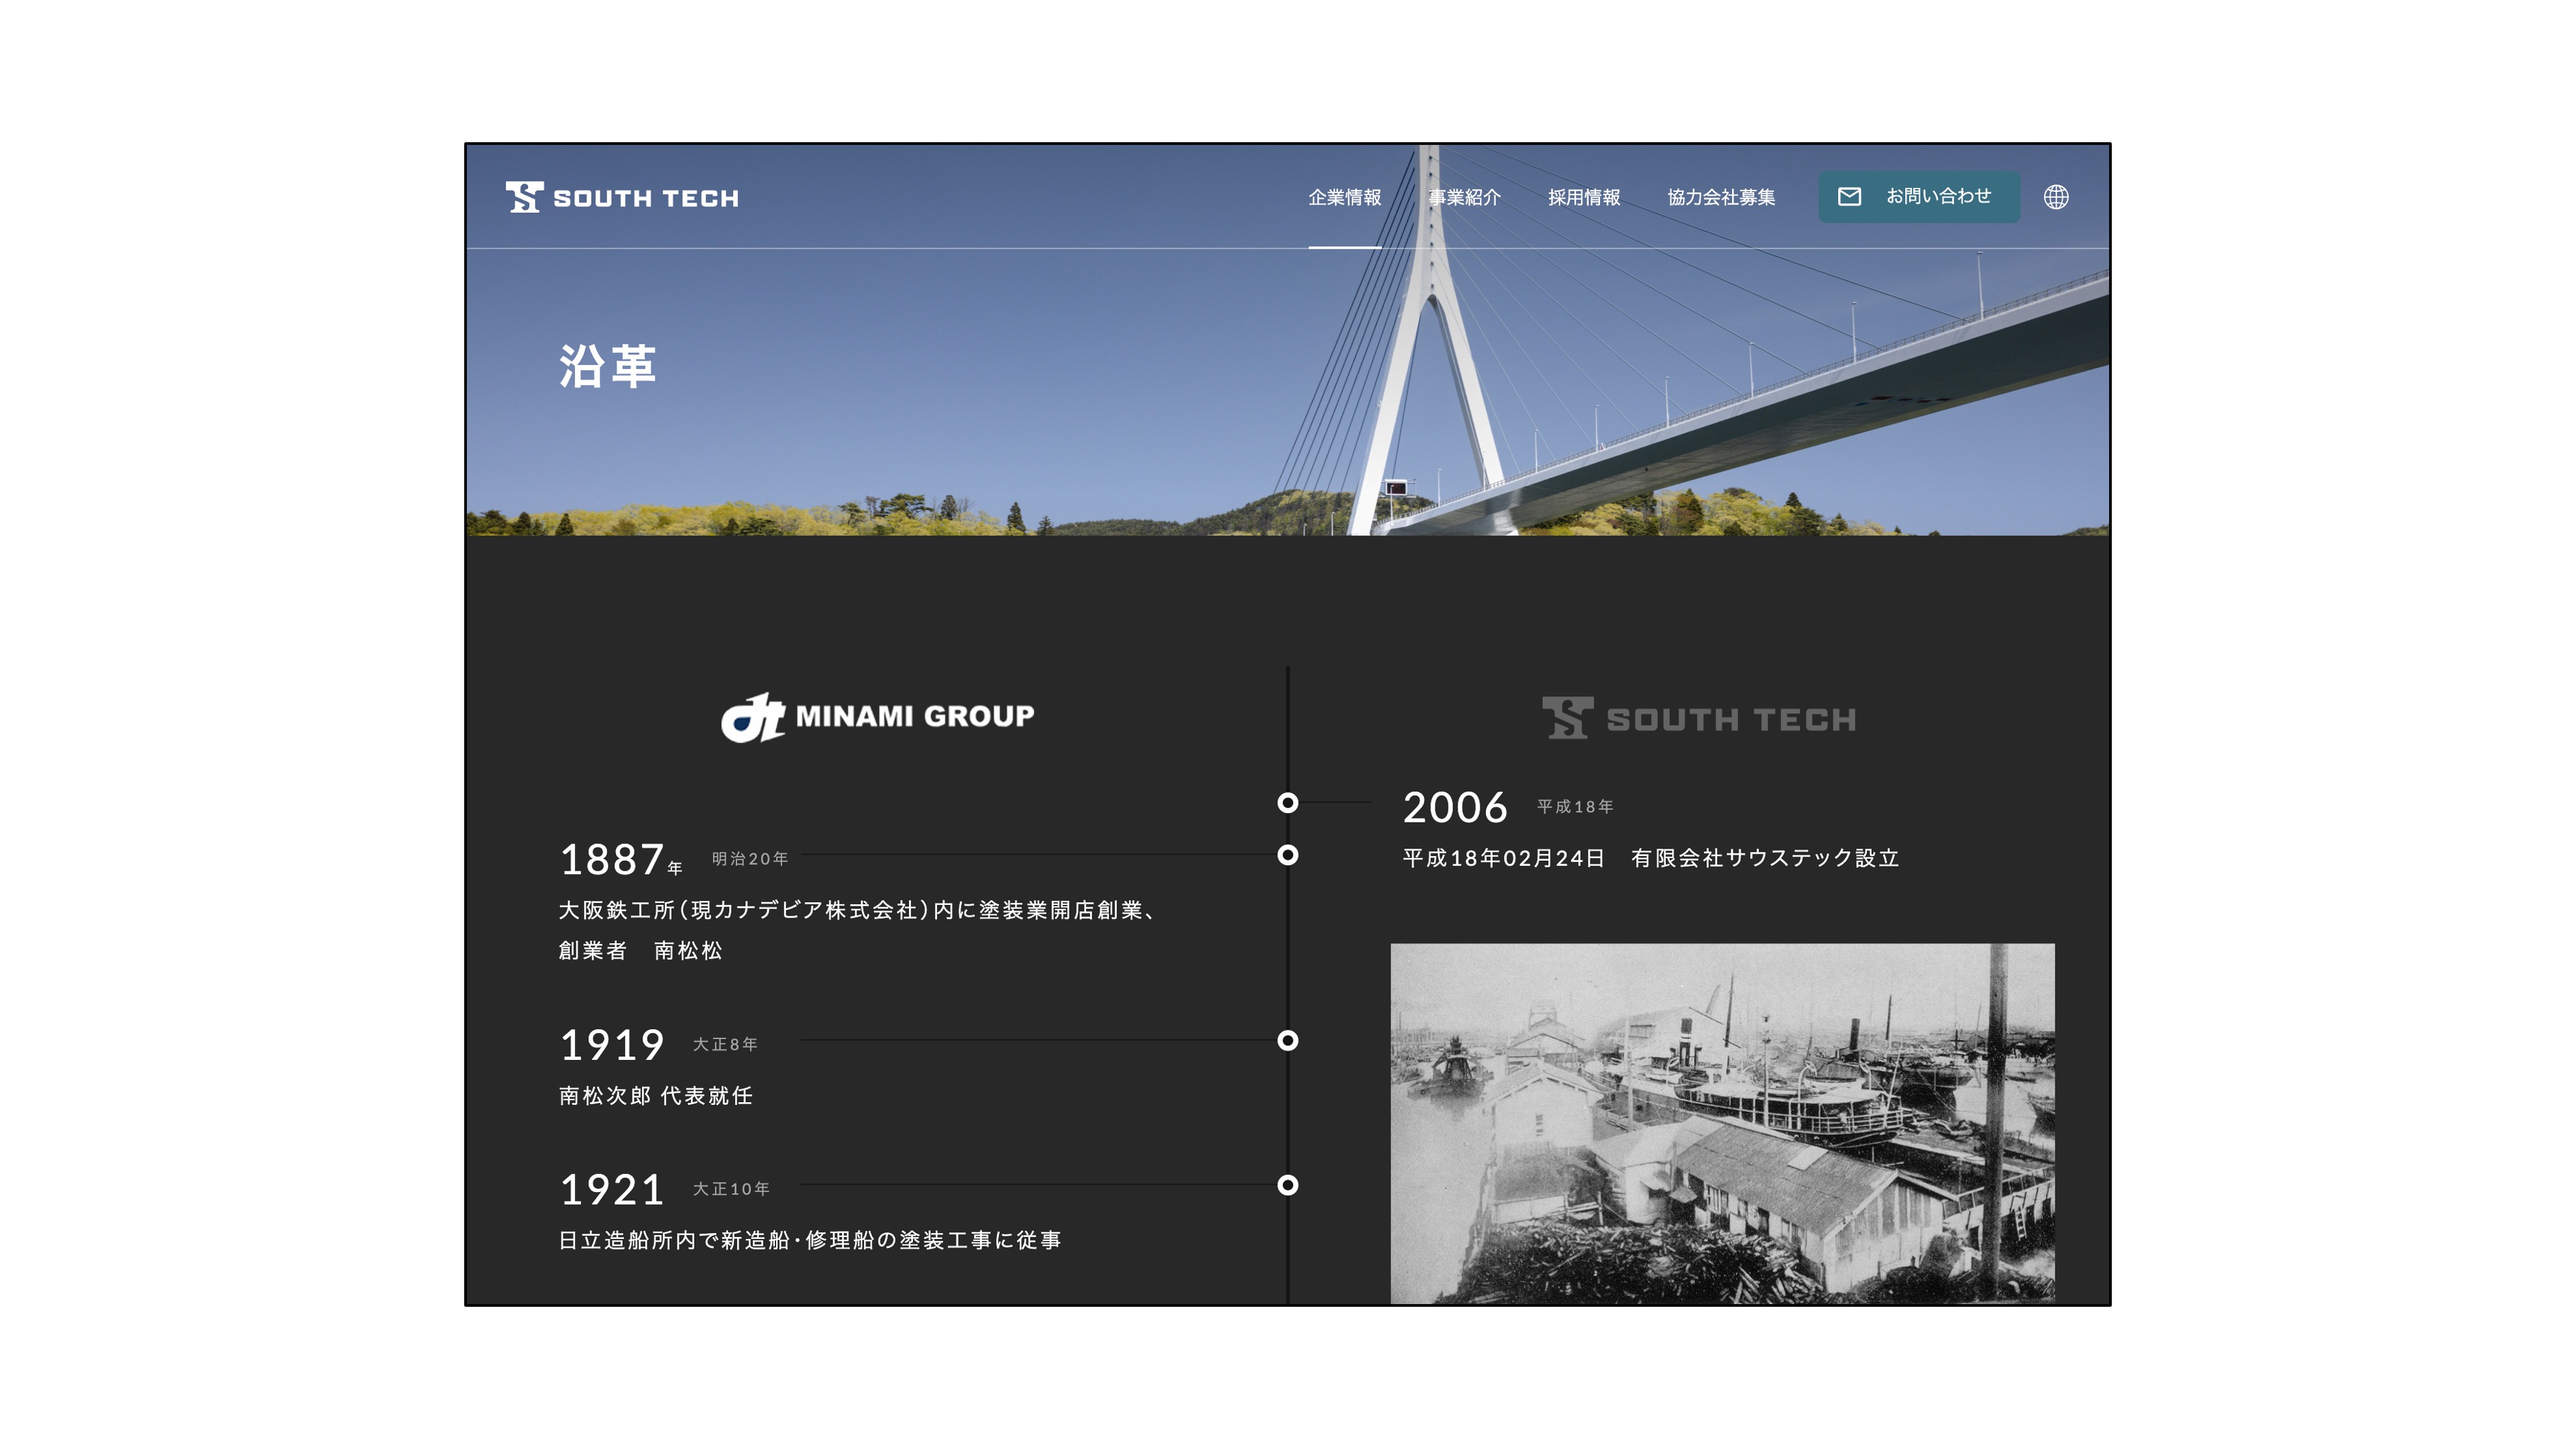Select the 1919 timeline marker dot

pyautogui.click(x=1288, y=1040)
